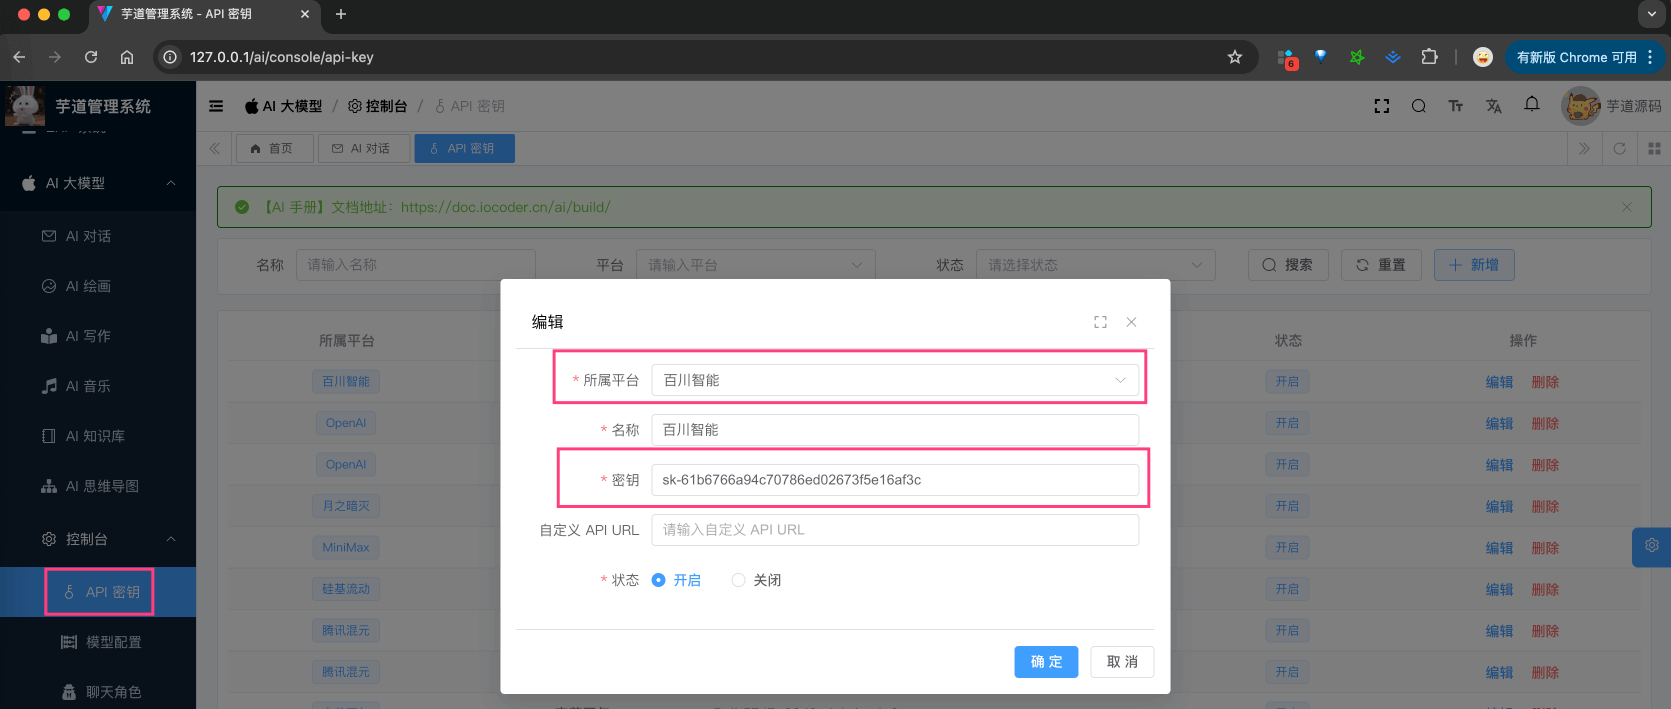1671x709 pixels.
Task: Open the 状态 filter dropdown
Action: [1095, 265]
